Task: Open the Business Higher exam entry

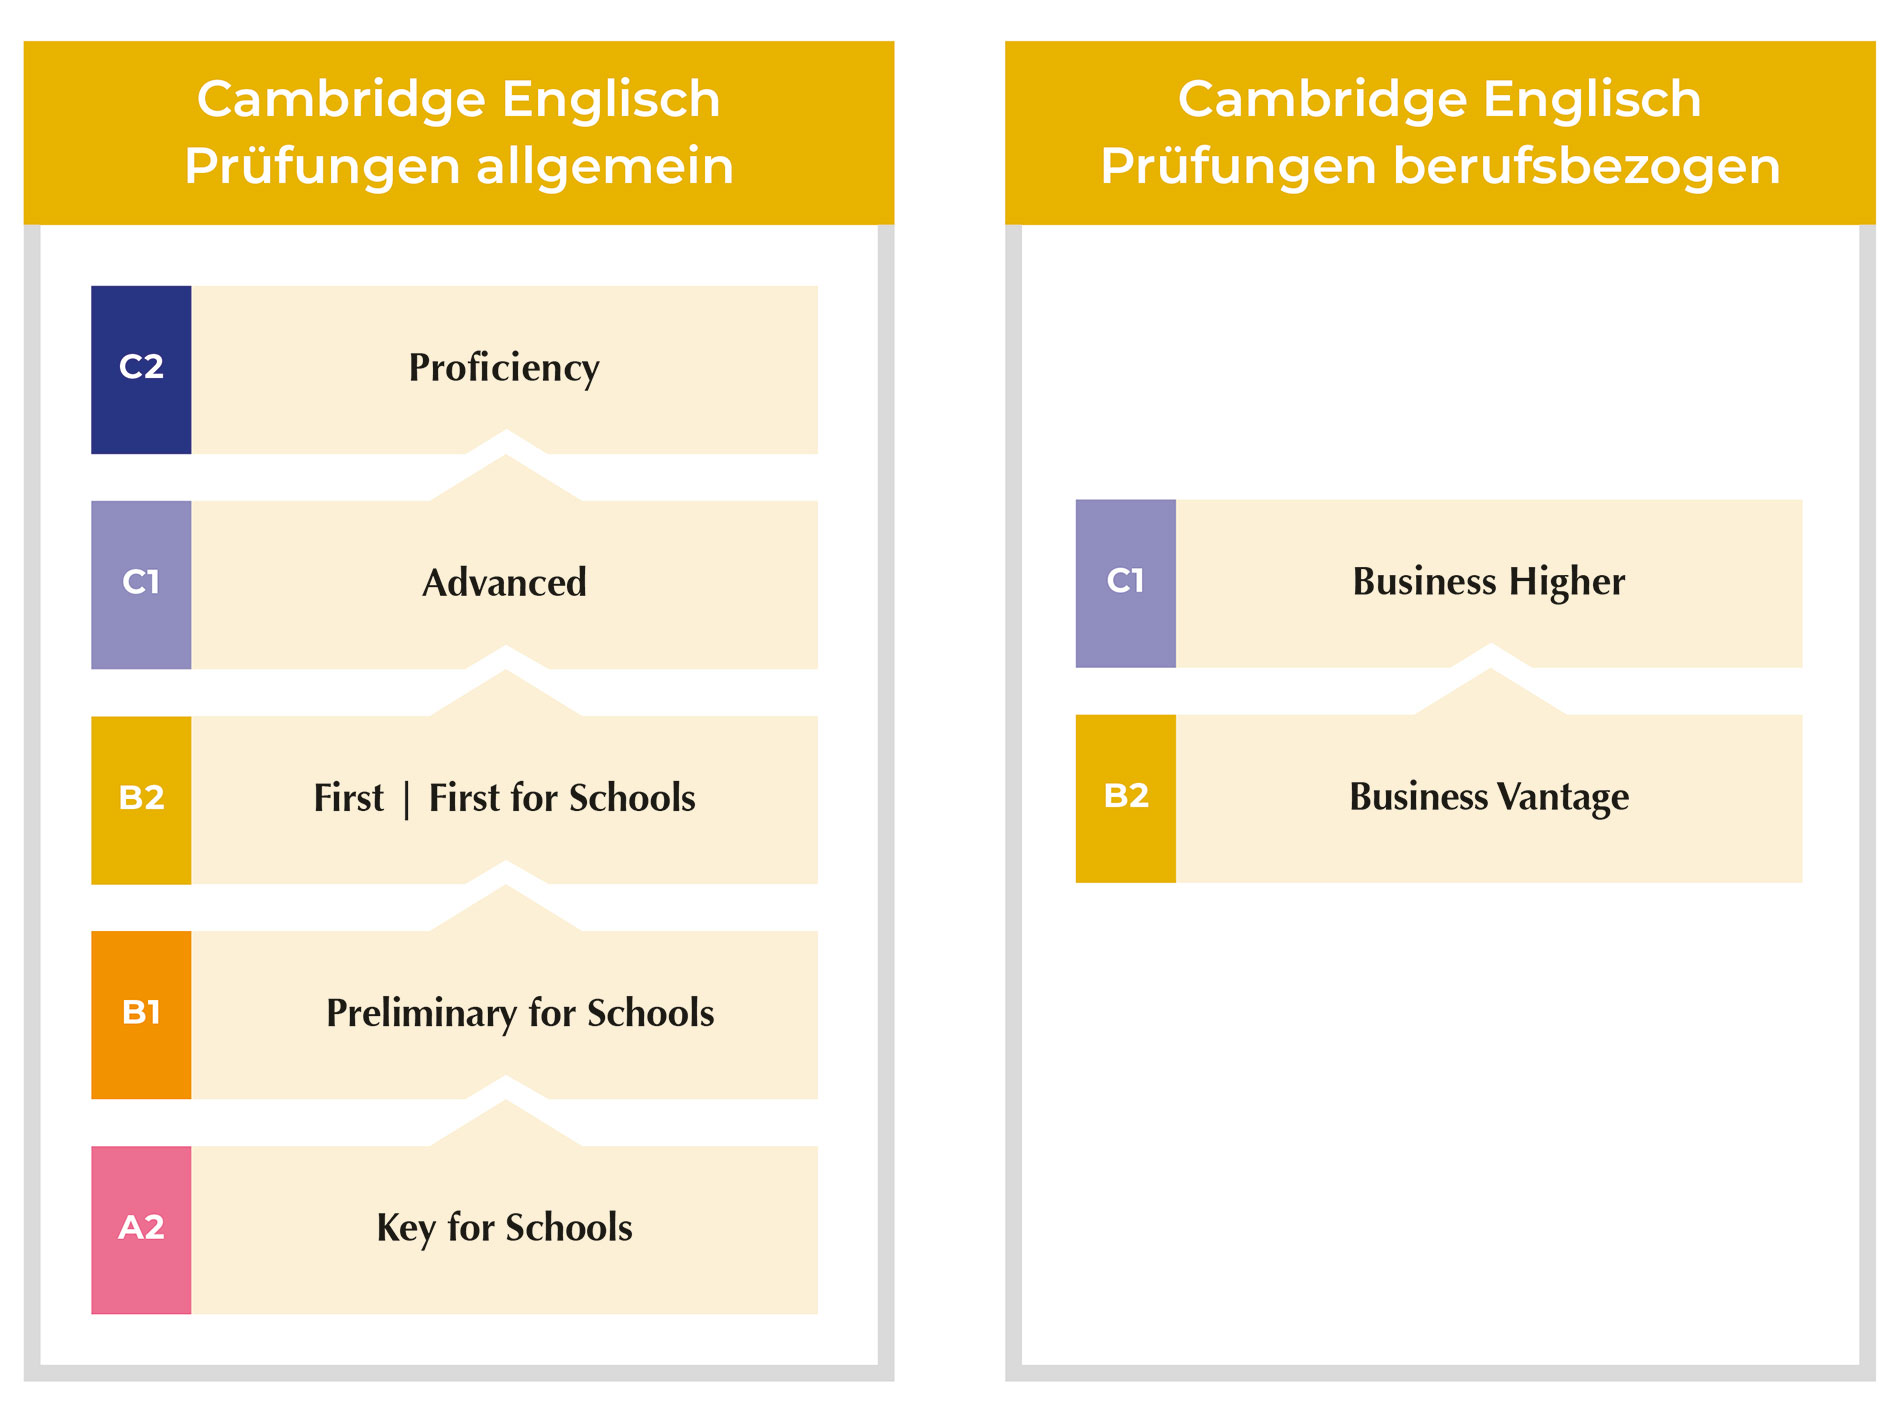Action: (1489, 583)
